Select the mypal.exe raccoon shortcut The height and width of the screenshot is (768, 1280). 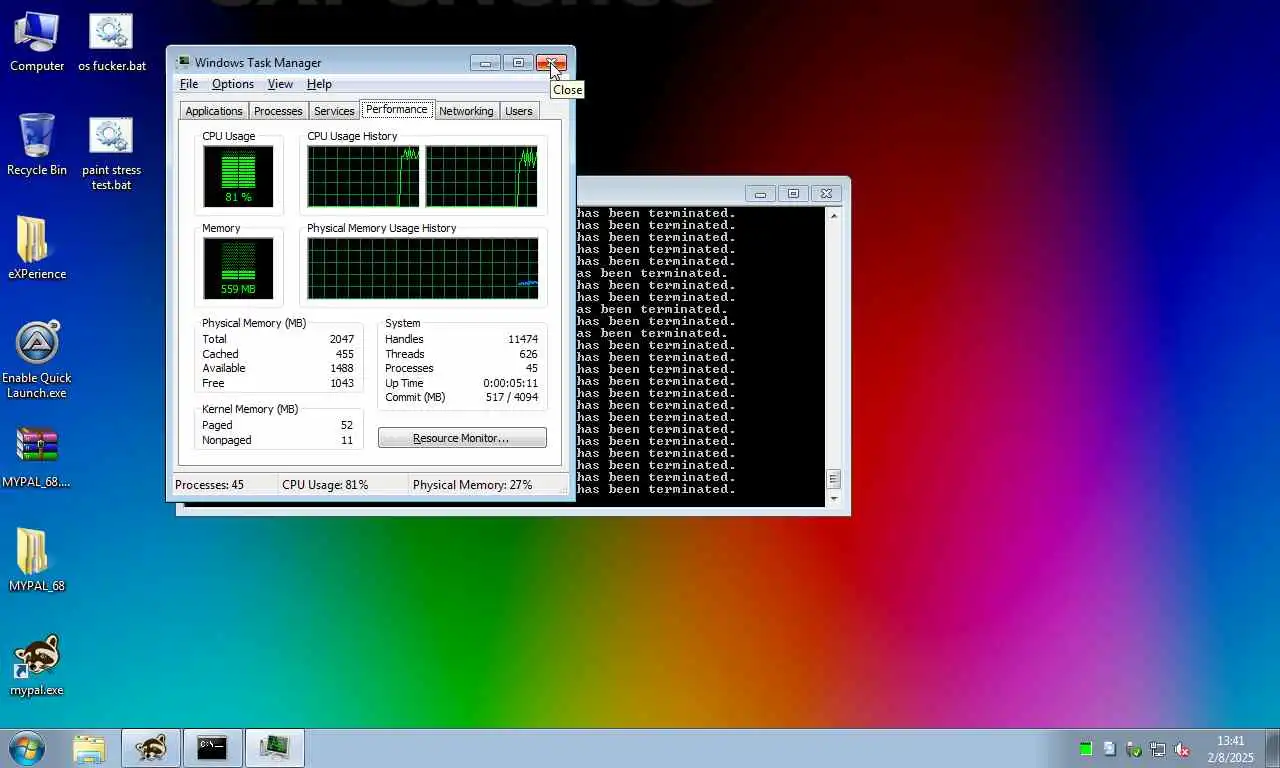37,665
